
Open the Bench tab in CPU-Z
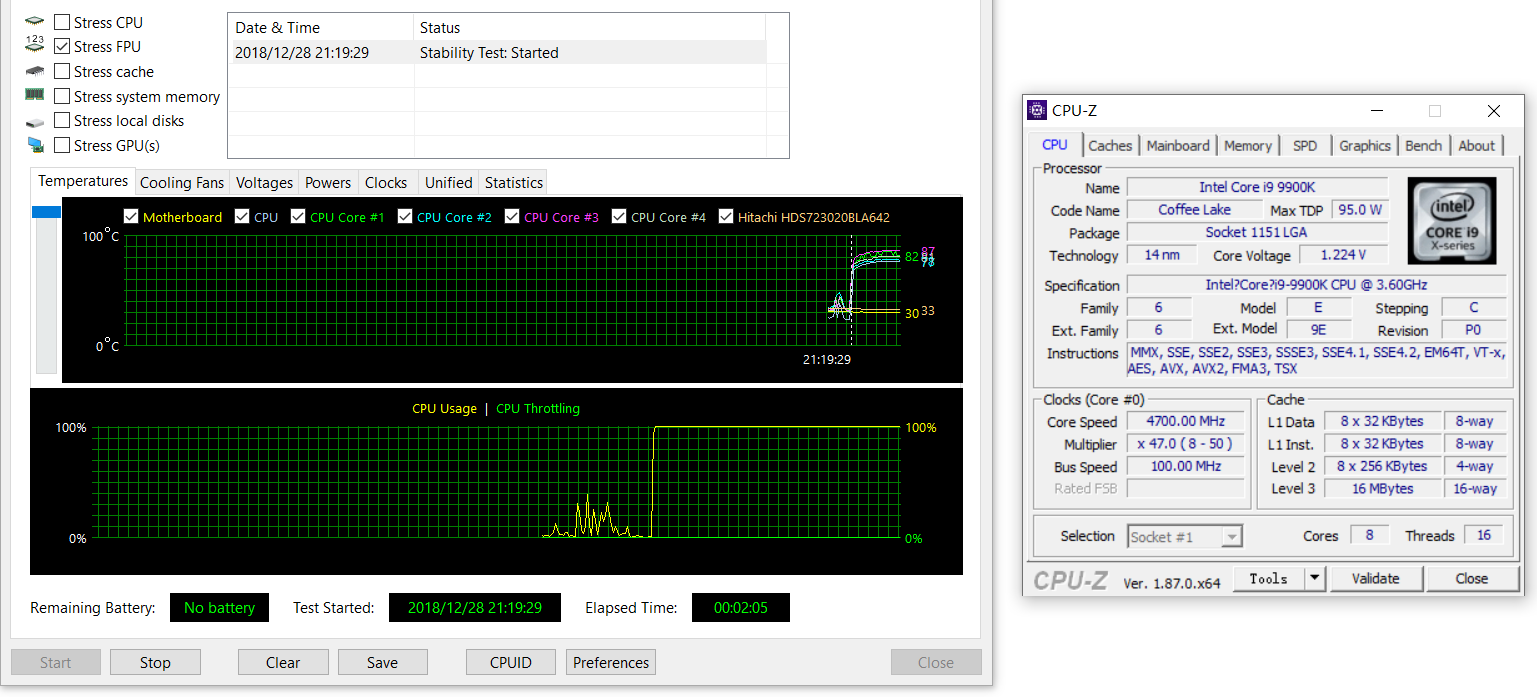pyautogui.click(x=1423, y=146)
